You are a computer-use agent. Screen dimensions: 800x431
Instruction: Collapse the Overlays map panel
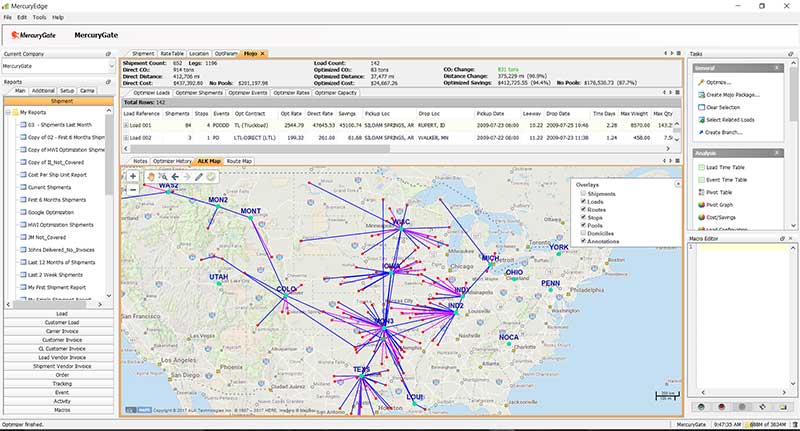(x=678, y=184)
